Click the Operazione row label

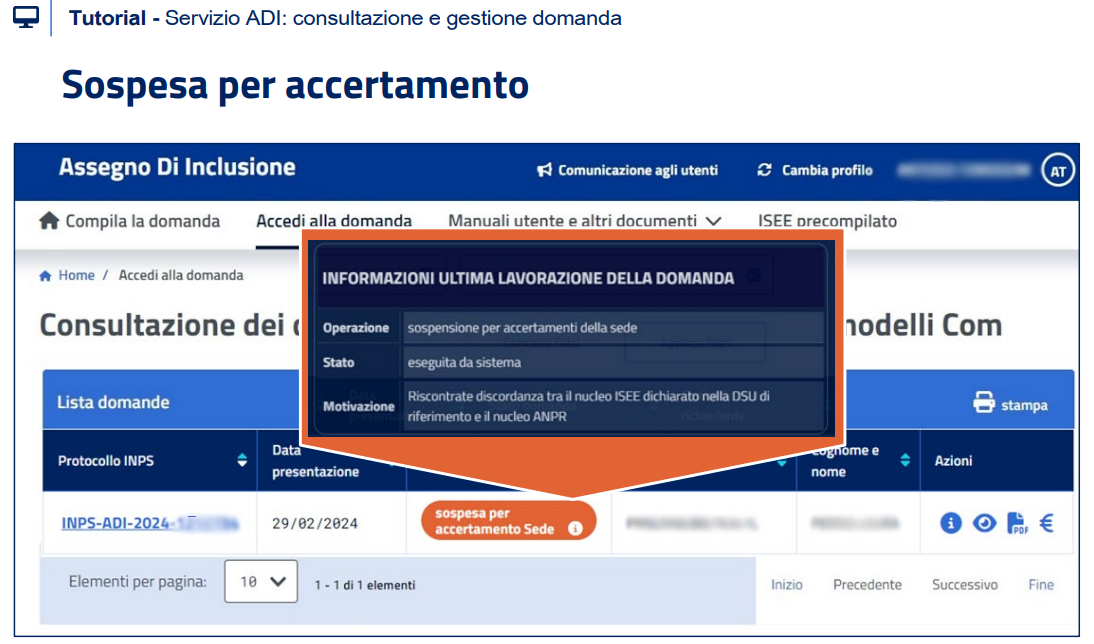[356, 328]
